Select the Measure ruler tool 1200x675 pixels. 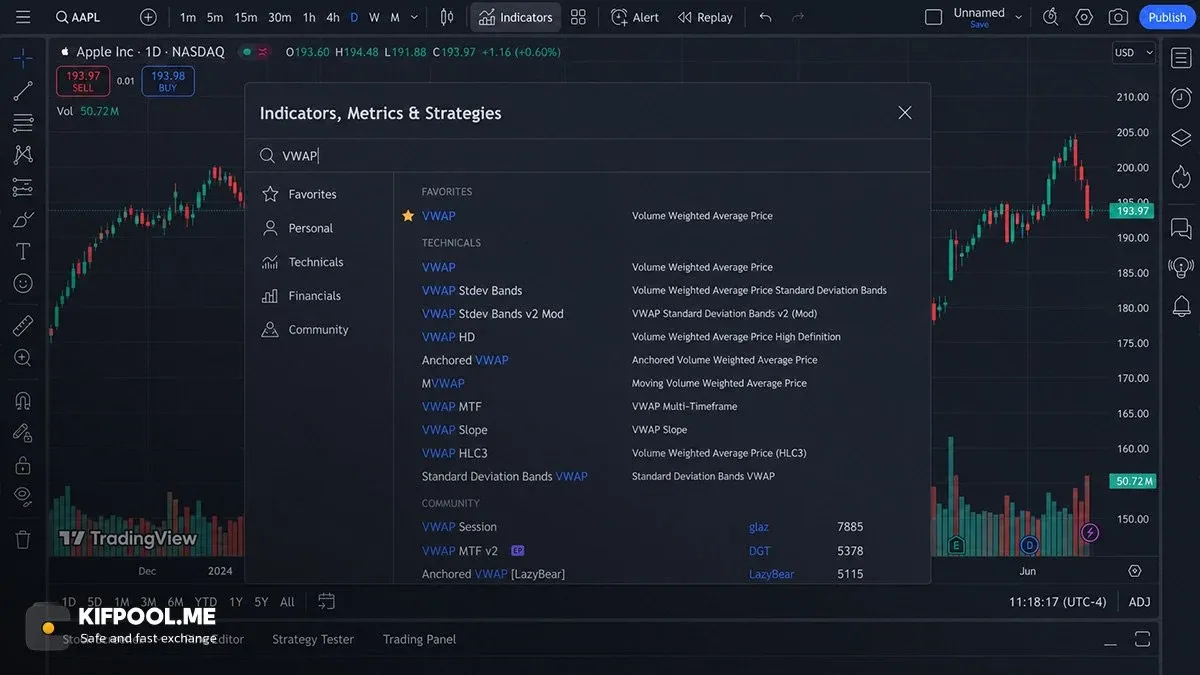coord(23,326)
